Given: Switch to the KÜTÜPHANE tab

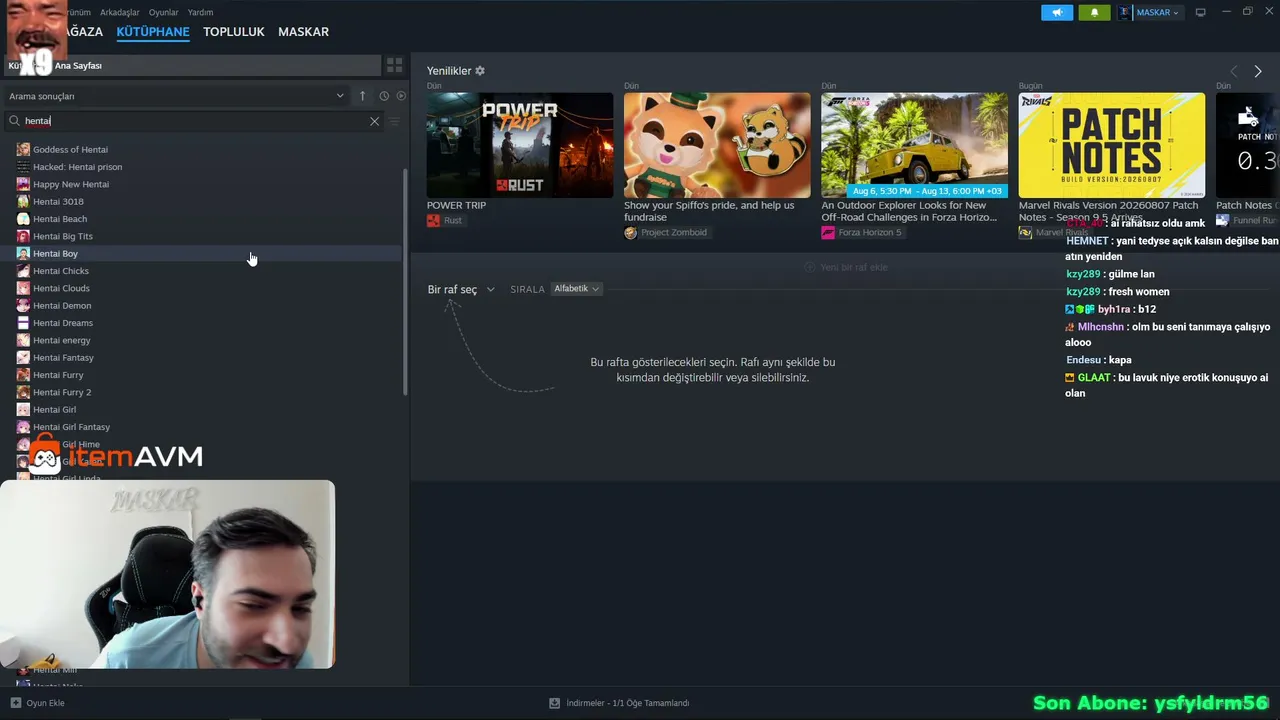Looking at the screenshot, I should click(153, 32).
